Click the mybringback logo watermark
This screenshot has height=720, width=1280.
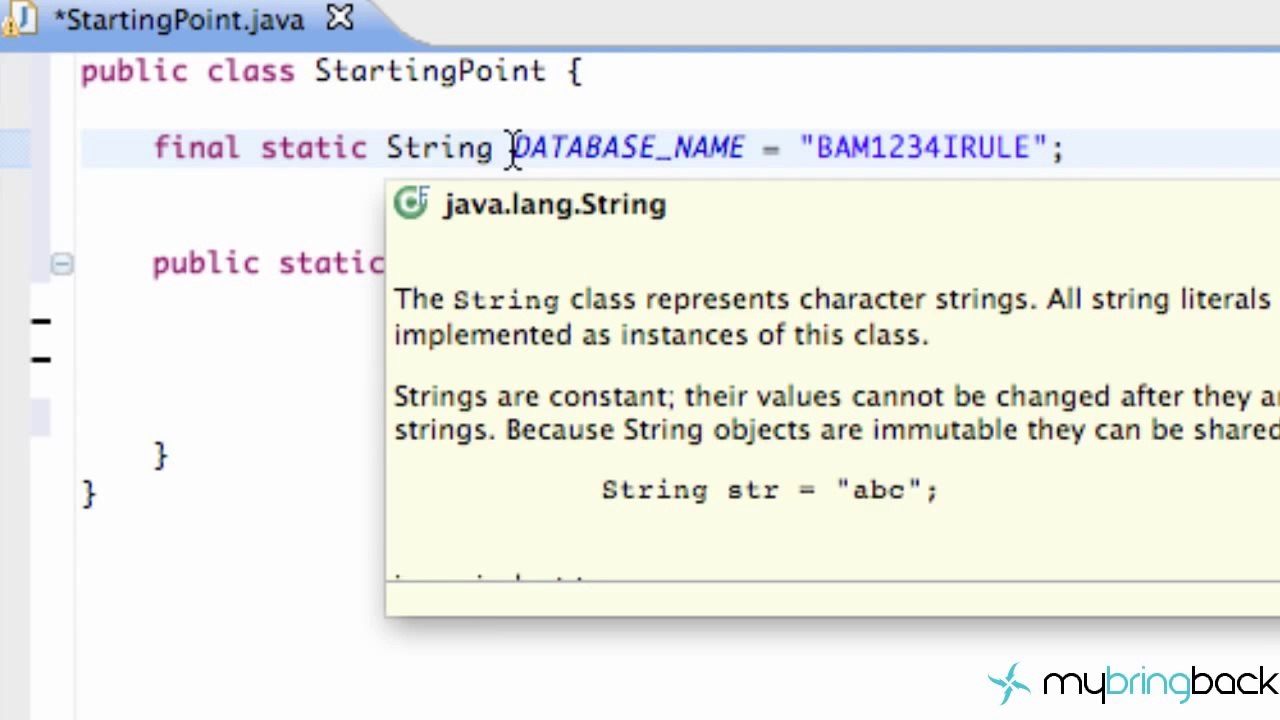(1133, 684)
